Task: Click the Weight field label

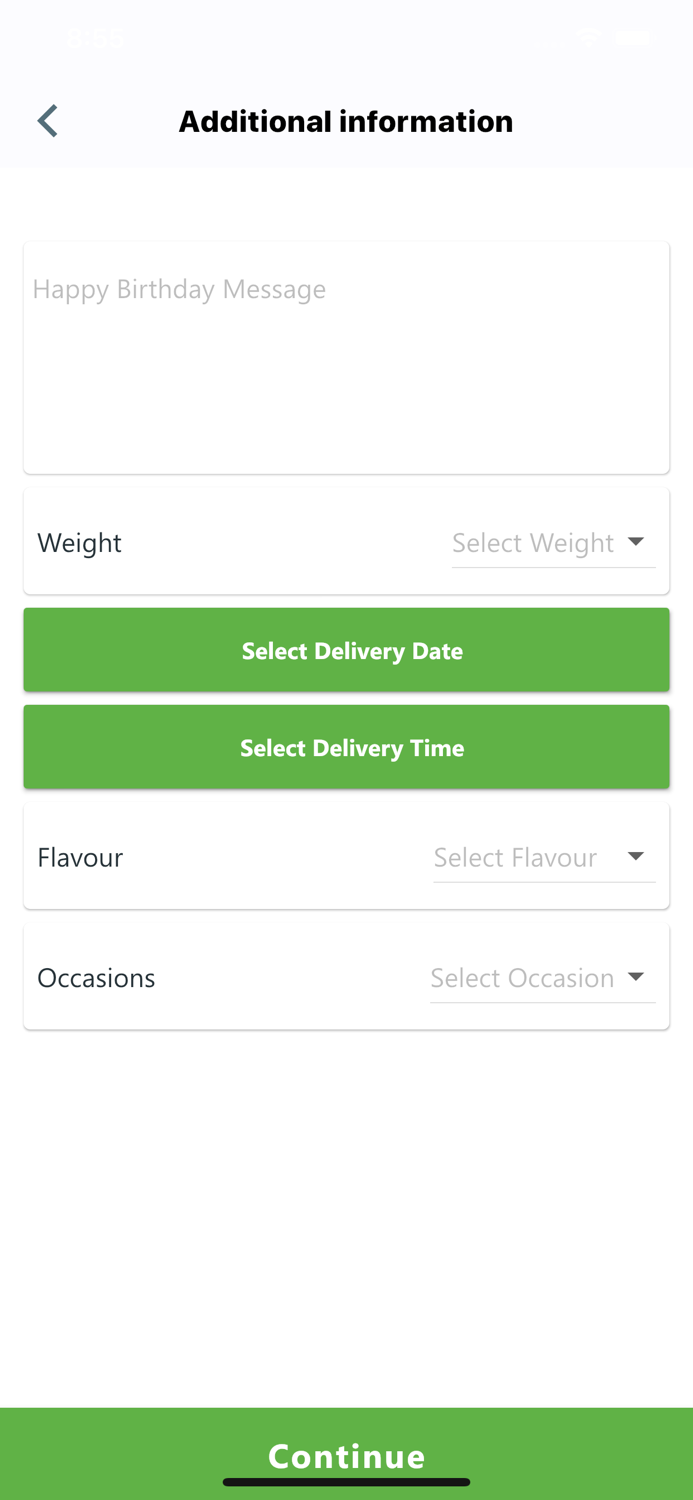Action: 80,543
